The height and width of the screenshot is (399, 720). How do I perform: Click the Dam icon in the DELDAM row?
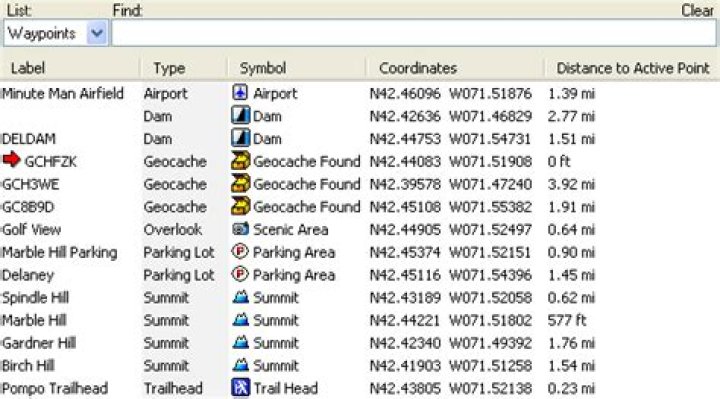click(240, 138)
